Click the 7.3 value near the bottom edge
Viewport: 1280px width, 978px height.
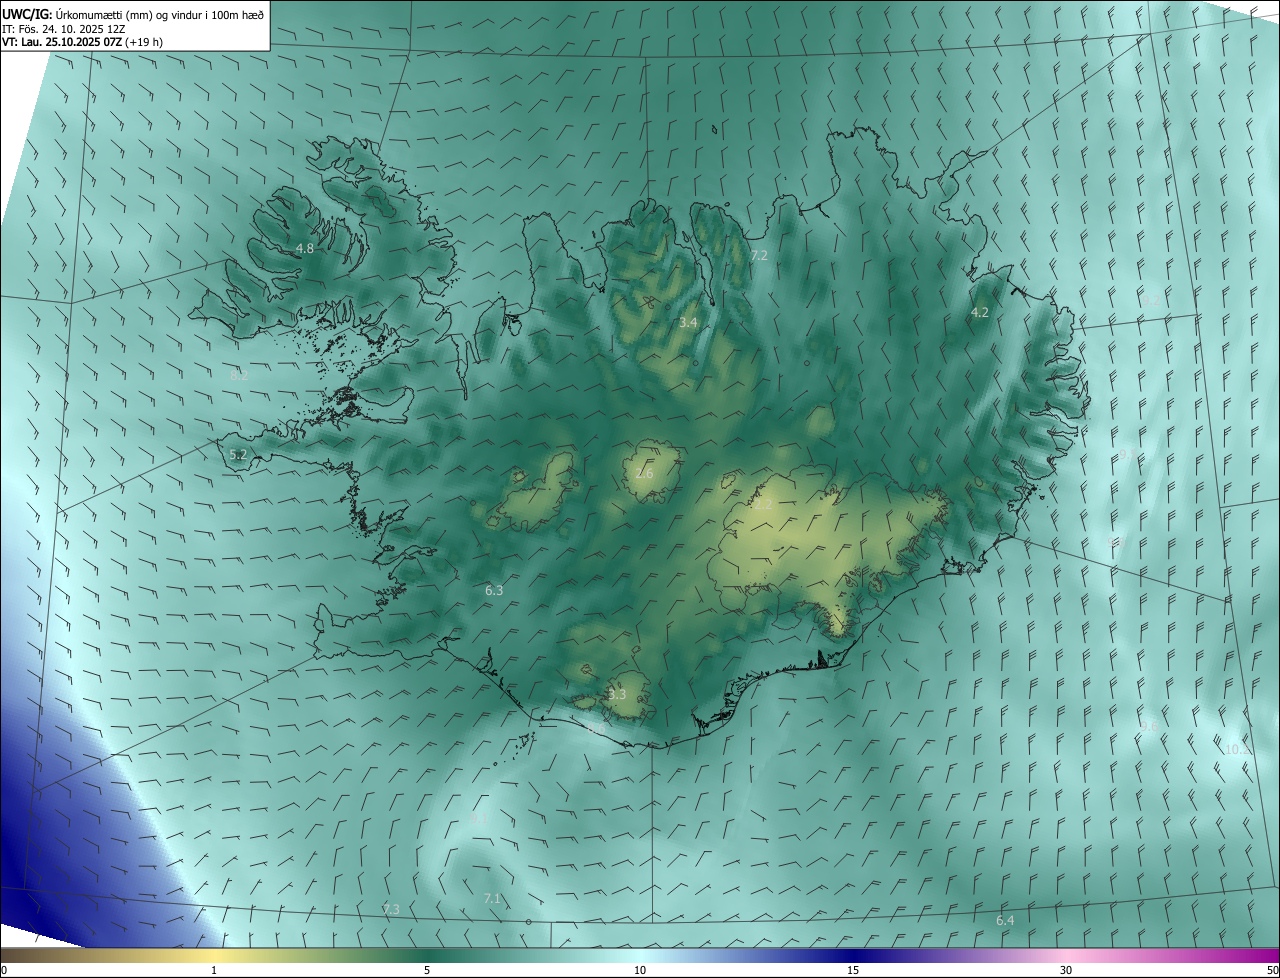click(x=391, y=909)
